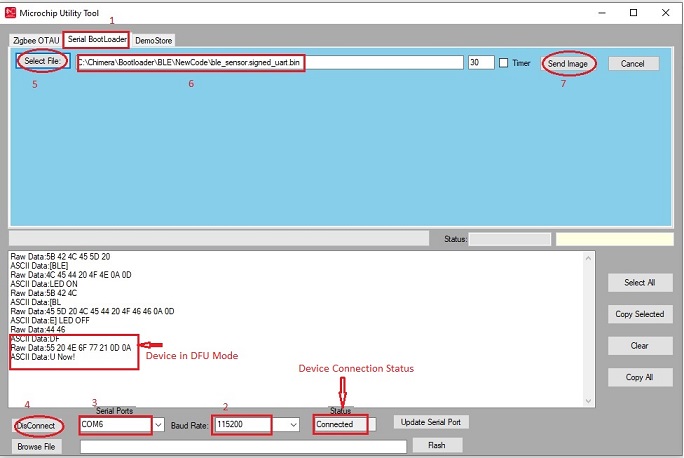The height and width of the screenshot is (458, 684).
Task: Cancel the image transfer
Action: coord(633,64)
